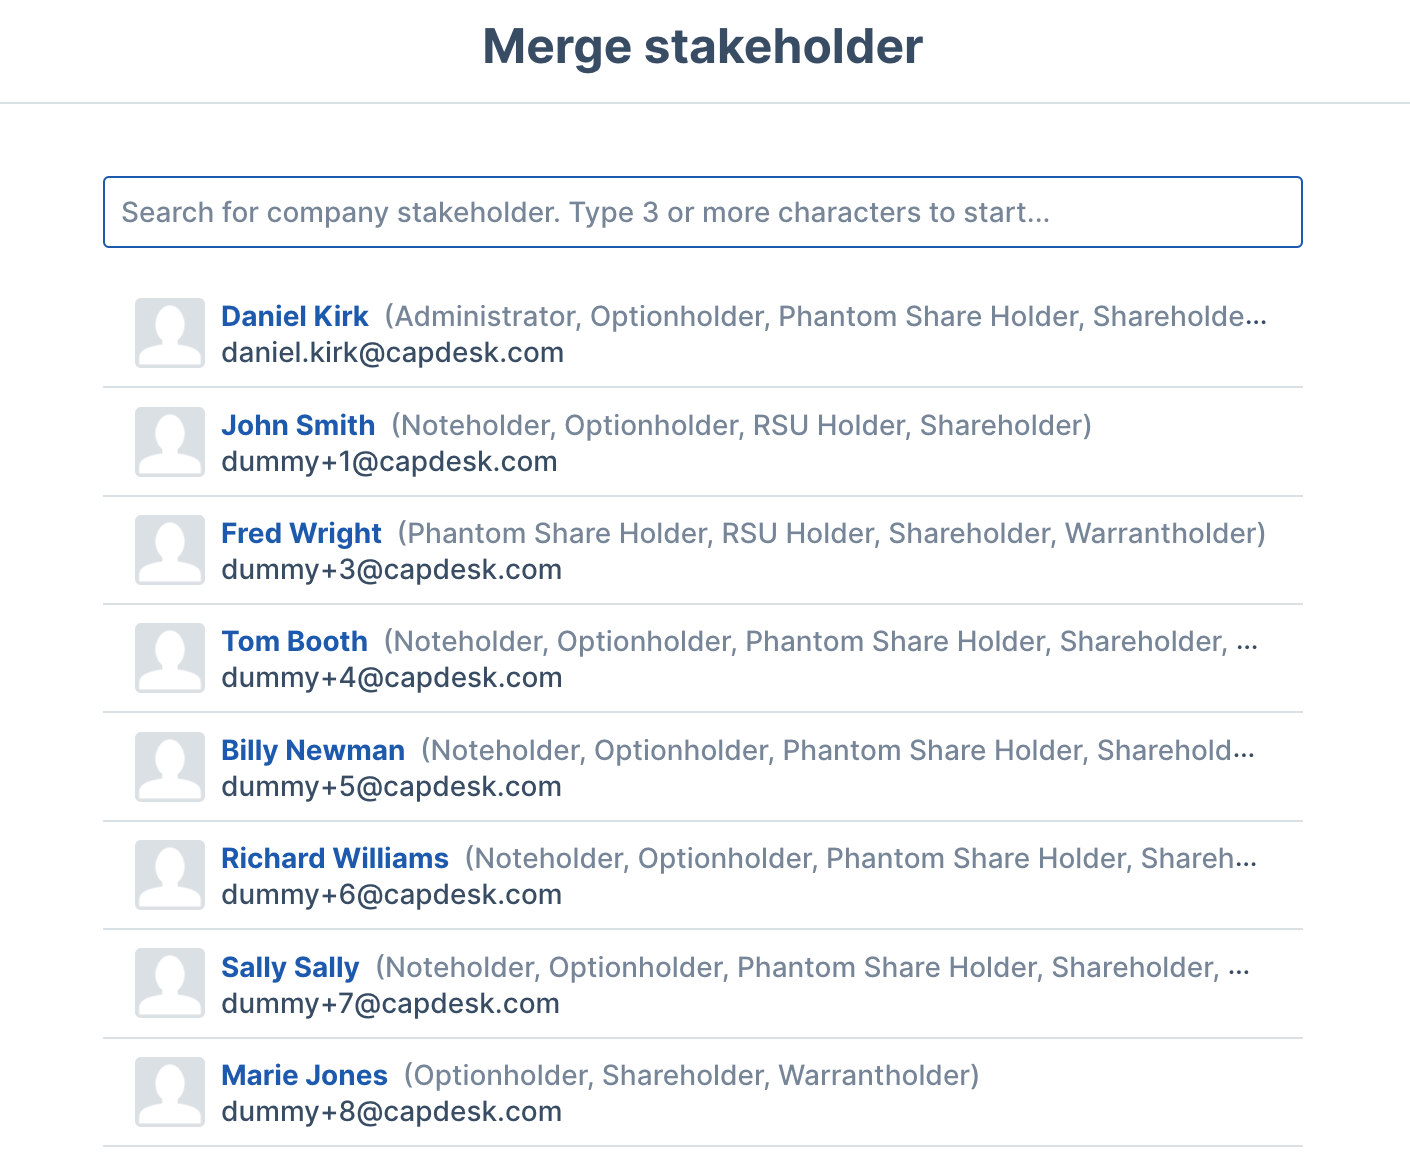Click email dummy+1@capdesk.com
This screenshot has width=1410, height=1164.
pos(389,462)
